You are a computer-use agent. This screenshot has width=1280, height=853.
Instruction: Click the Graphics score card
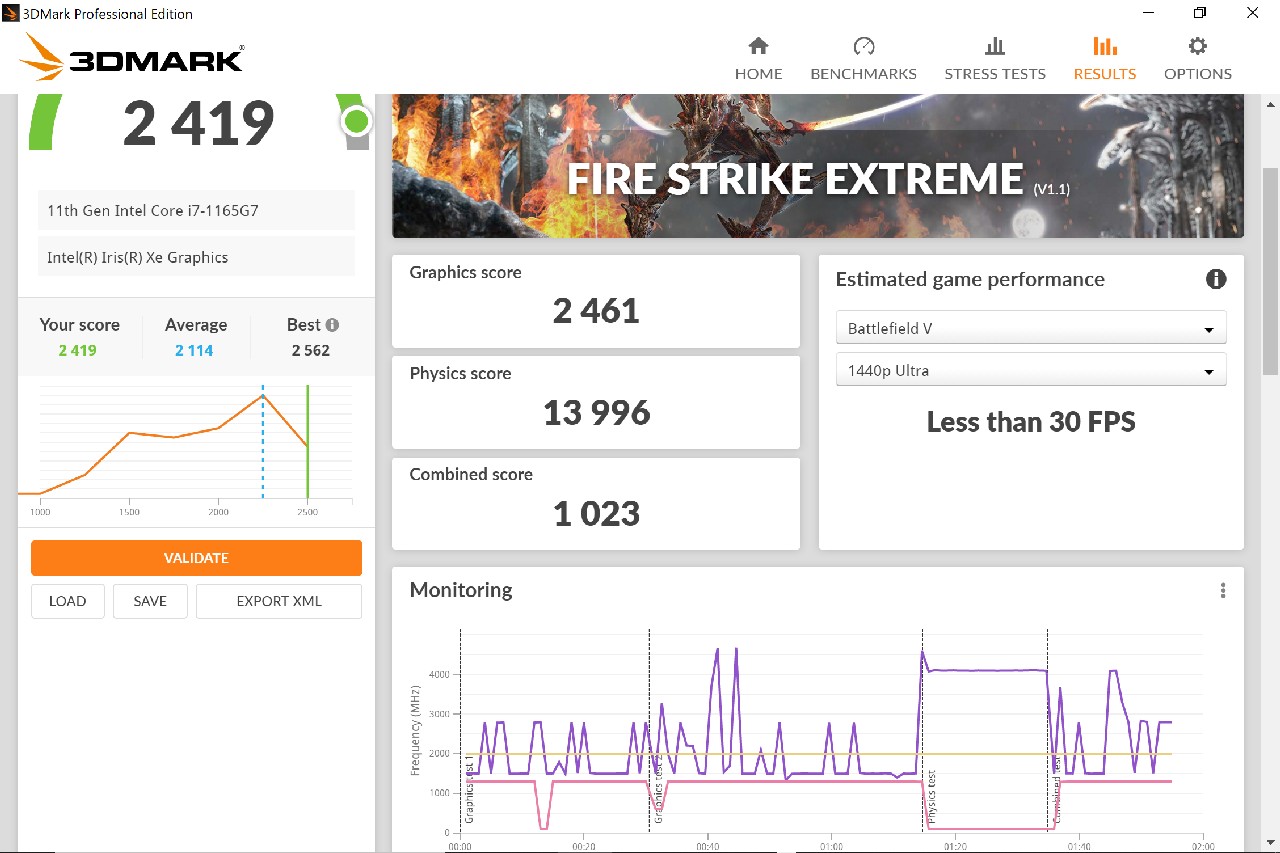tap(596, 299)
